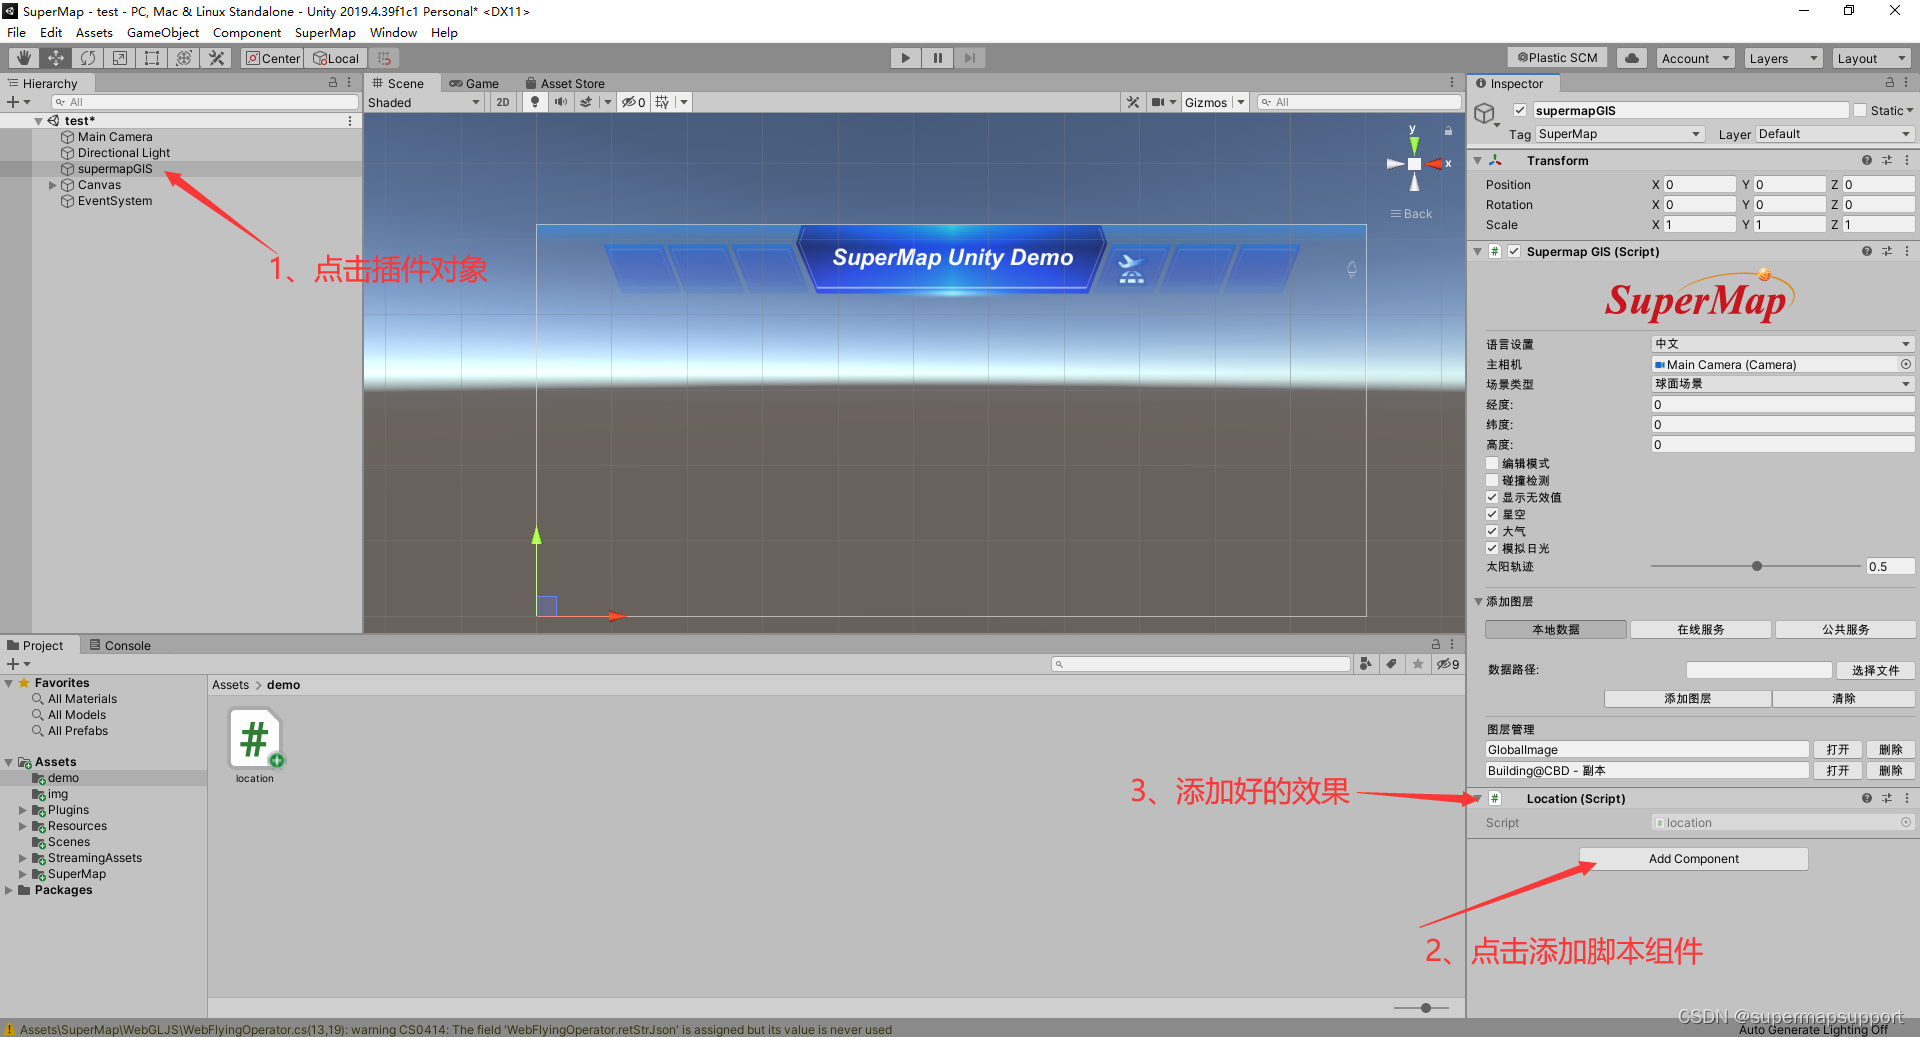Toggle the Static checkbox
The height and width of the screenshot is (1037, 1920).
coord(1860,110)
